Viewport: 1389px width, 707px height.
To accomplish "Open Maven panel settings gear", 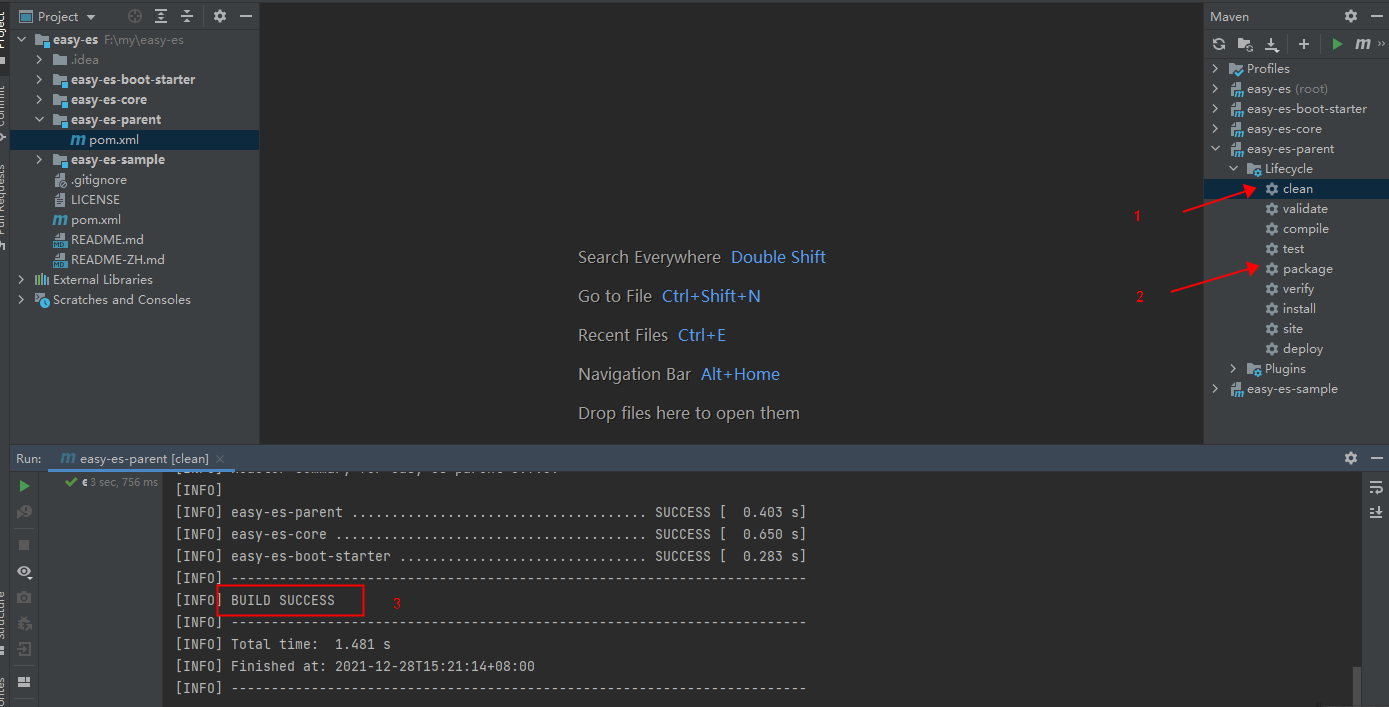I will [1351, 16].
